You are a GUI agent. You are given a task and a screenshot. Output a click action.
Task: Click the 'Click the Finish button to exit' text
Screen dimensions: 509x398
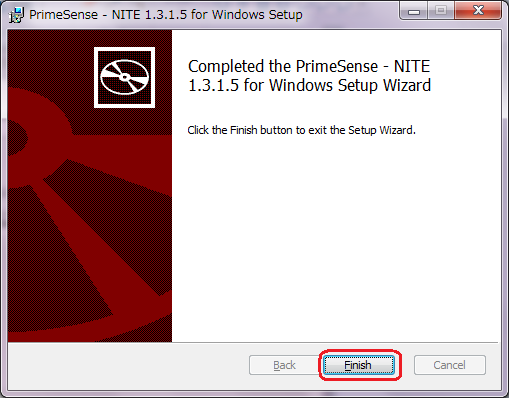coord(301,130)
